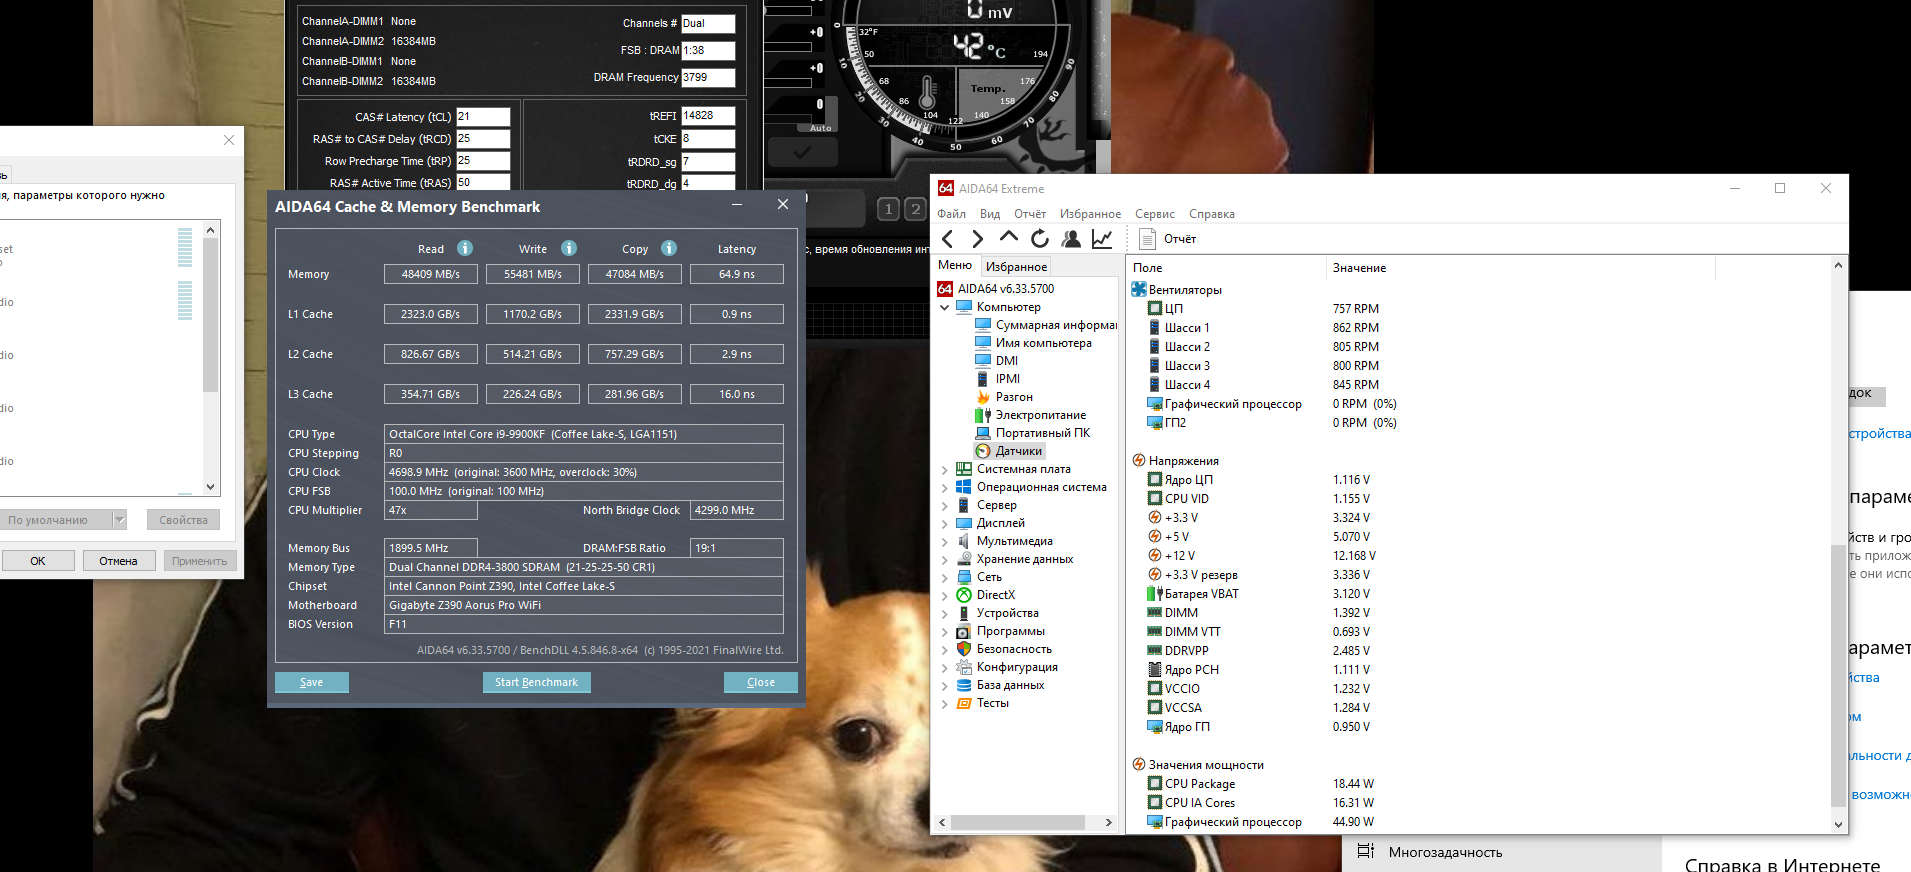Viewport: 1911px width, 872px height.
Task: Open the Избранное menu in menu bar
Action: click(1090, 214)
